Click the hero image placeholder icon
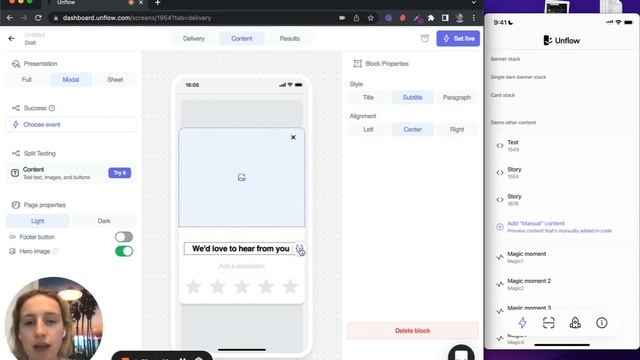Viewport: 640px width, 360px height. click(242, 177)
